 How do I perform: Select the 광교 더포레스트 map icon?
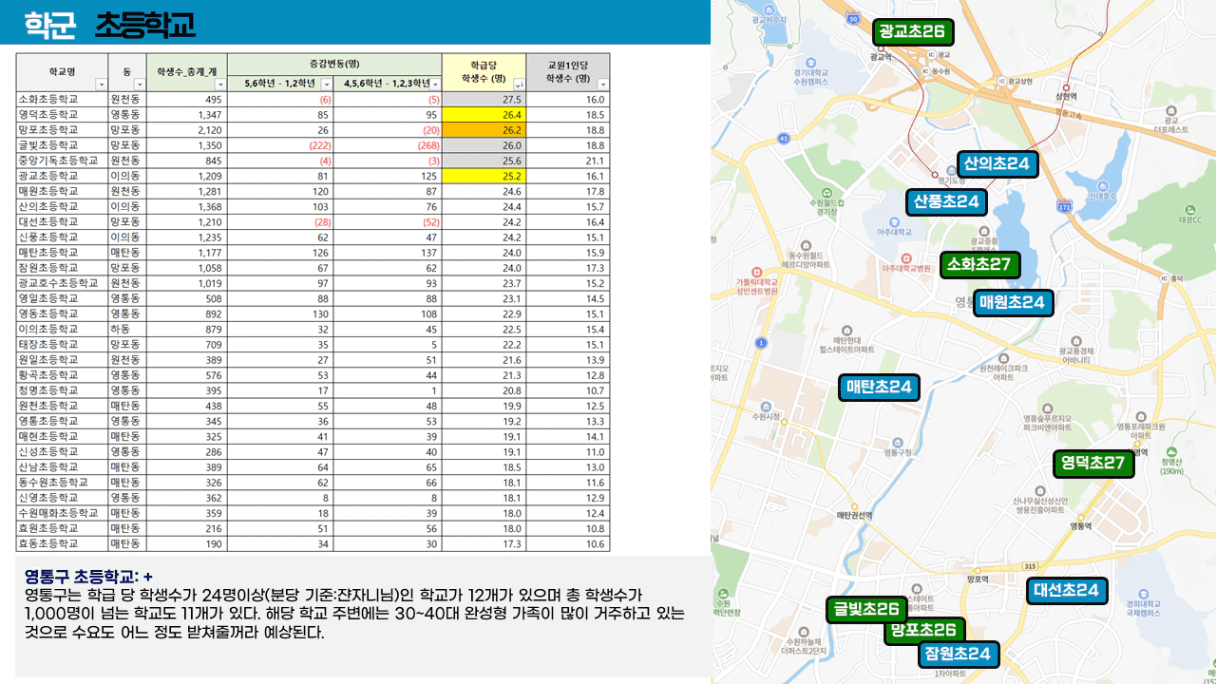coord(1170,110)
